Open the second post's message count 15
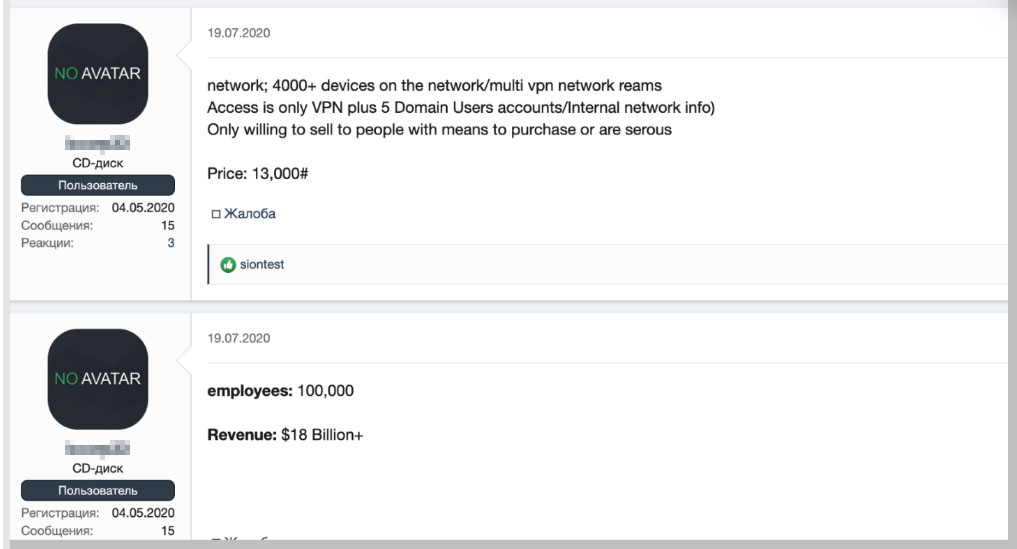 point(168,531)
